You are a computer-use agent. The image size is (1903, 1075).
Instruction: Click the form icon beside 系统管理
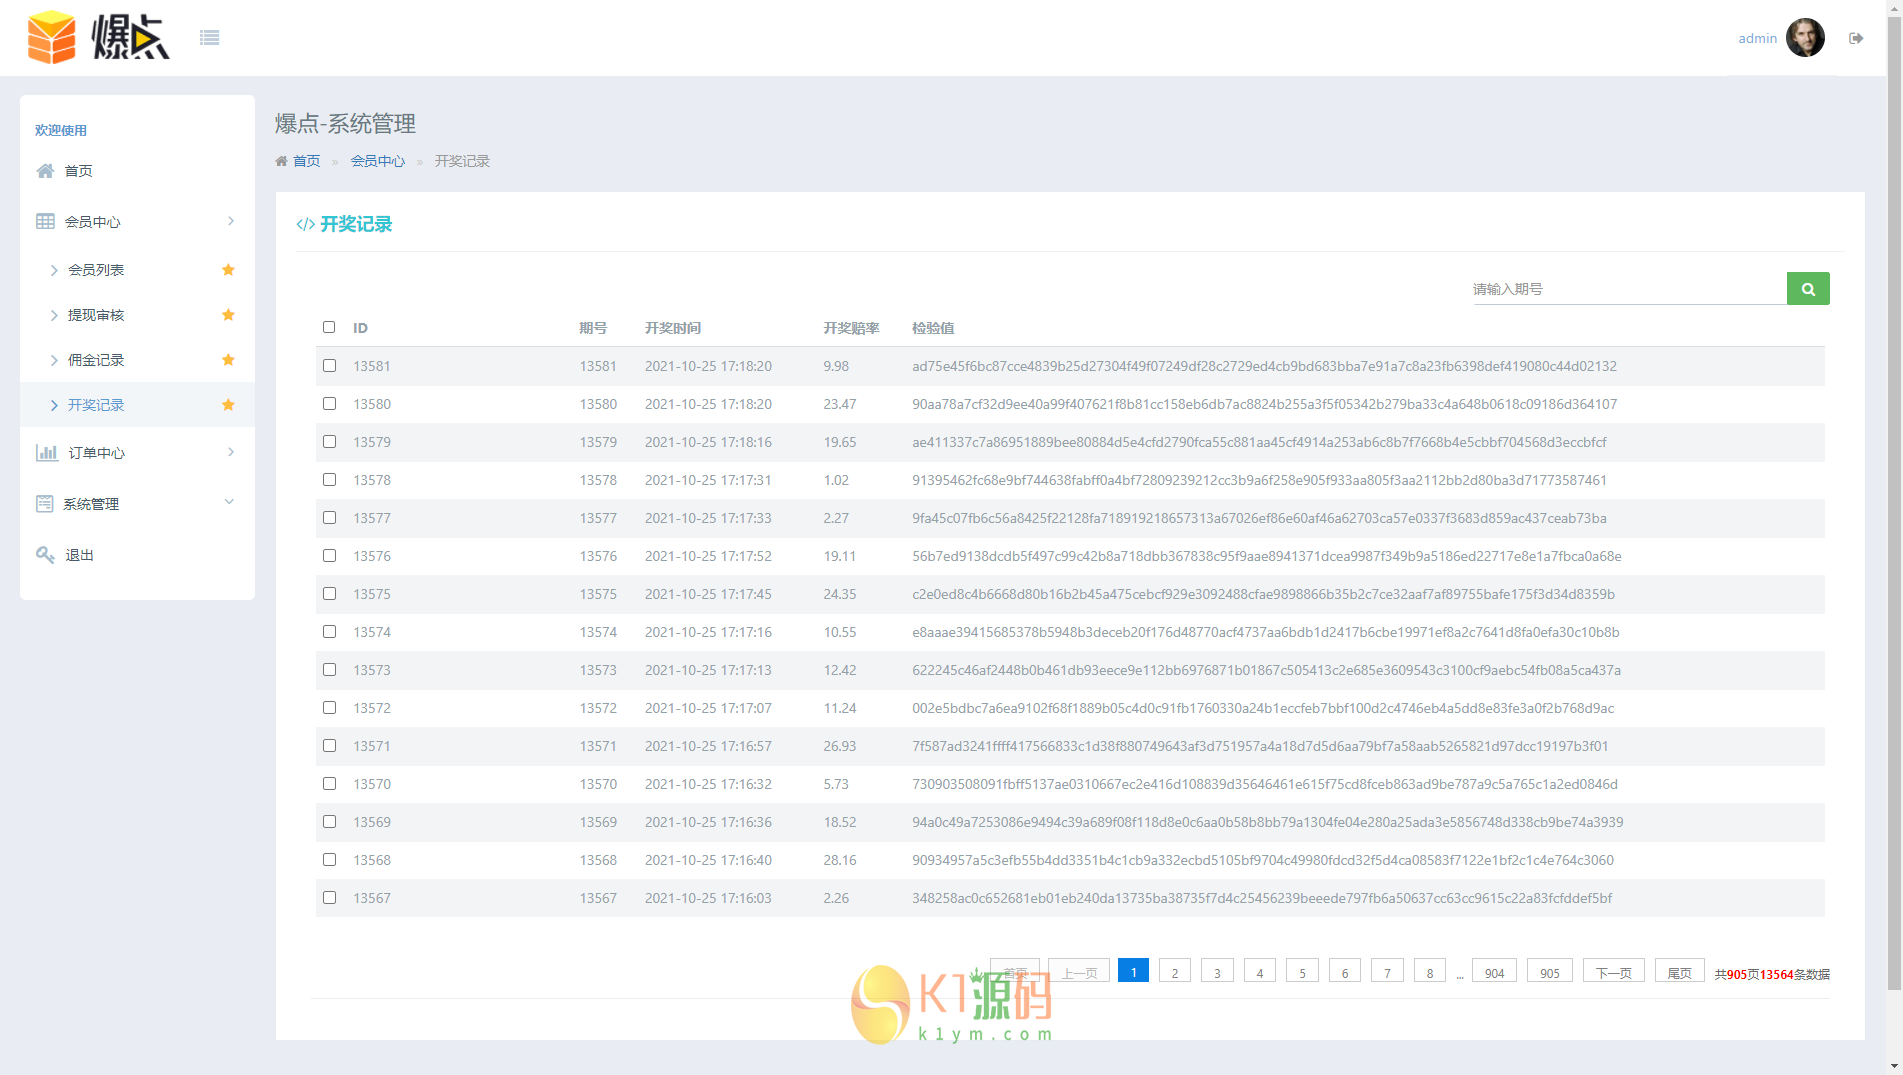[x=45, y=503]
